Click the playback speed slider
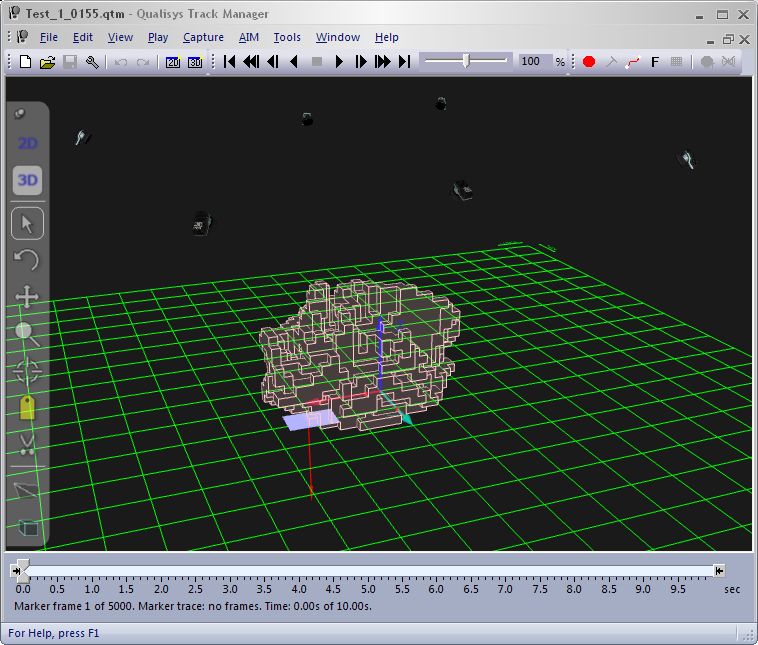Screen dimensions: 758x645 (x=466, y=62)
